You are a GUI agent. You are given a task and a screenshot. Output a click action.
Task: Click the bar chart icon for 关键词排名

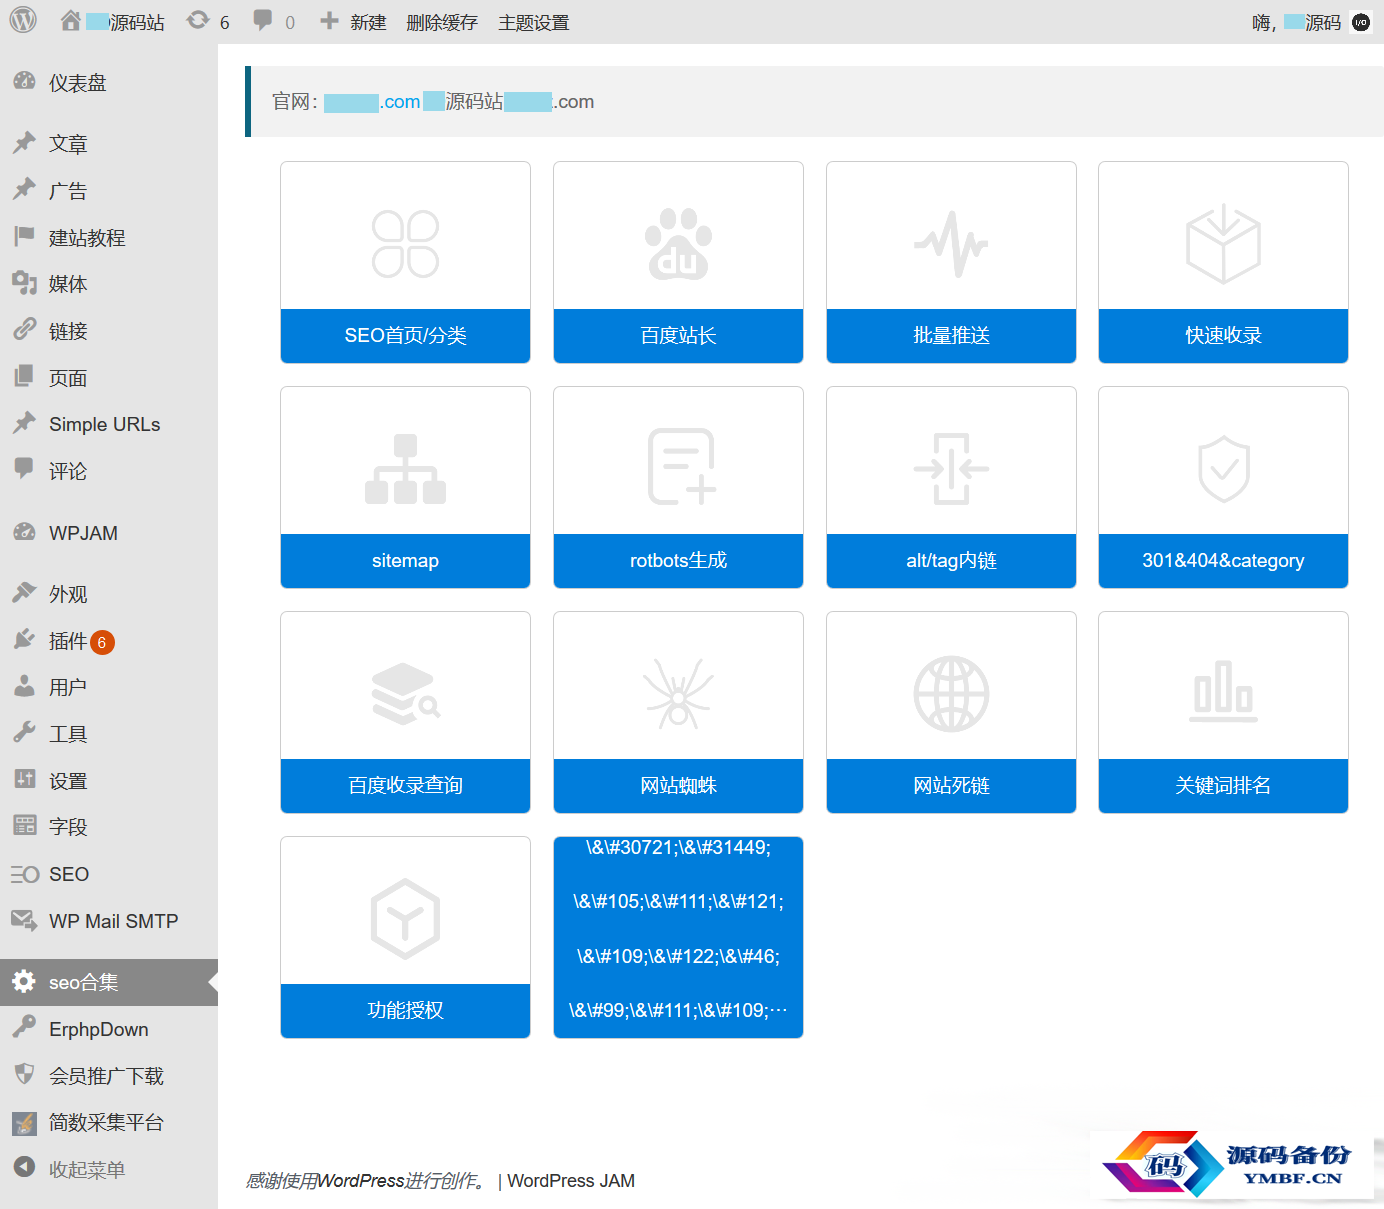tap(1223, 692)
